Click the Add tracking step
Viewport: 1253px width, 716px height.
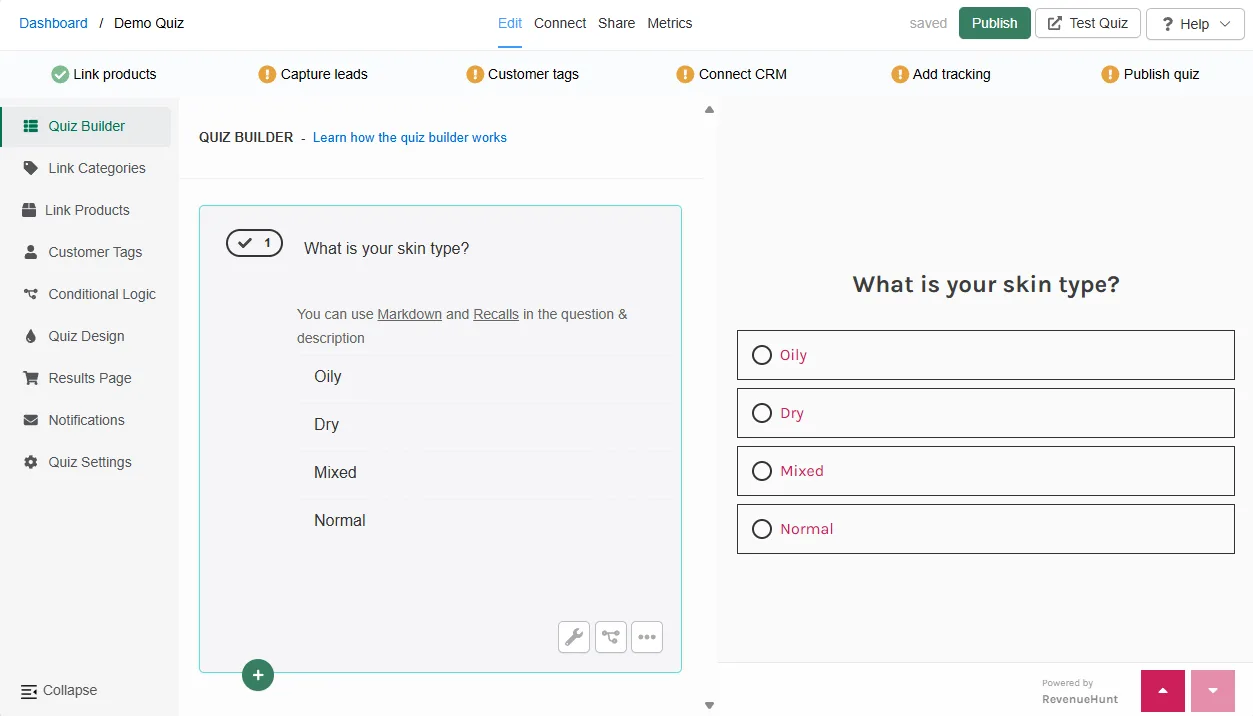[x=941, y=74]
